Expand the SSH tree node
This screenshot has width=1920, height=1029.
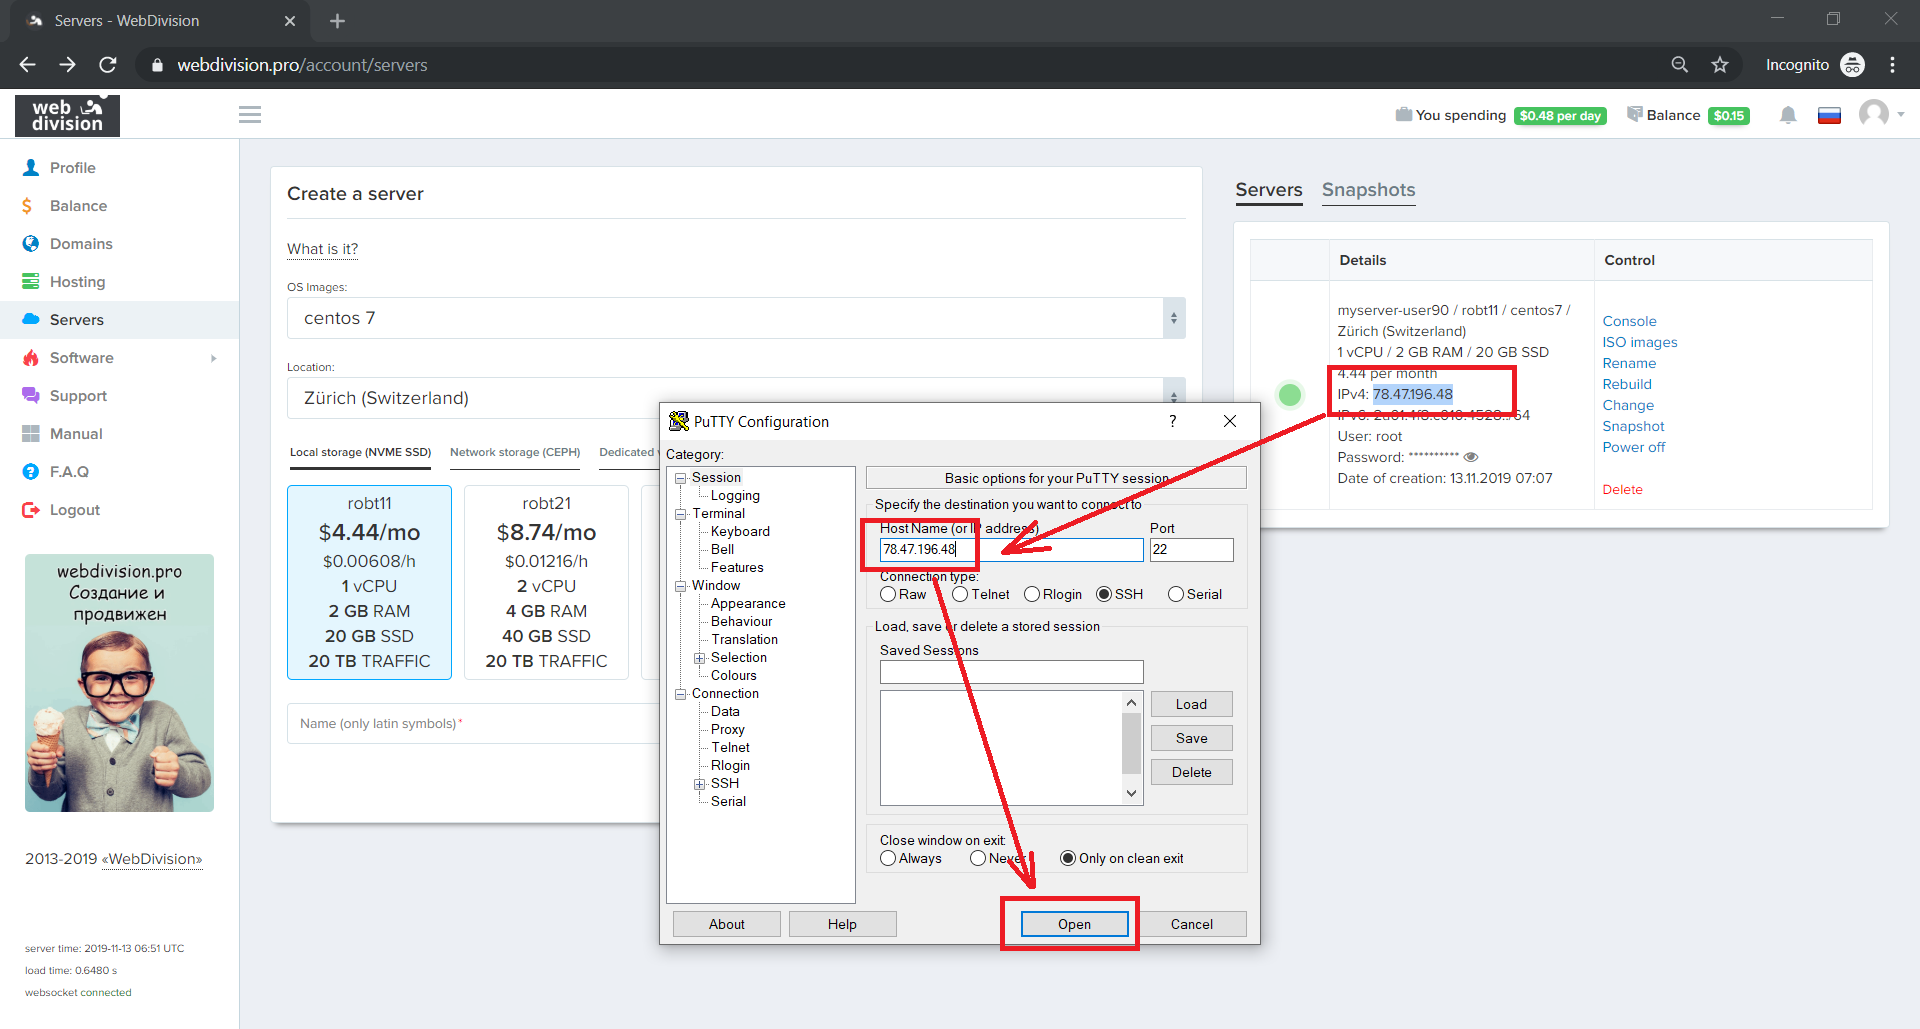click(699, 784)
